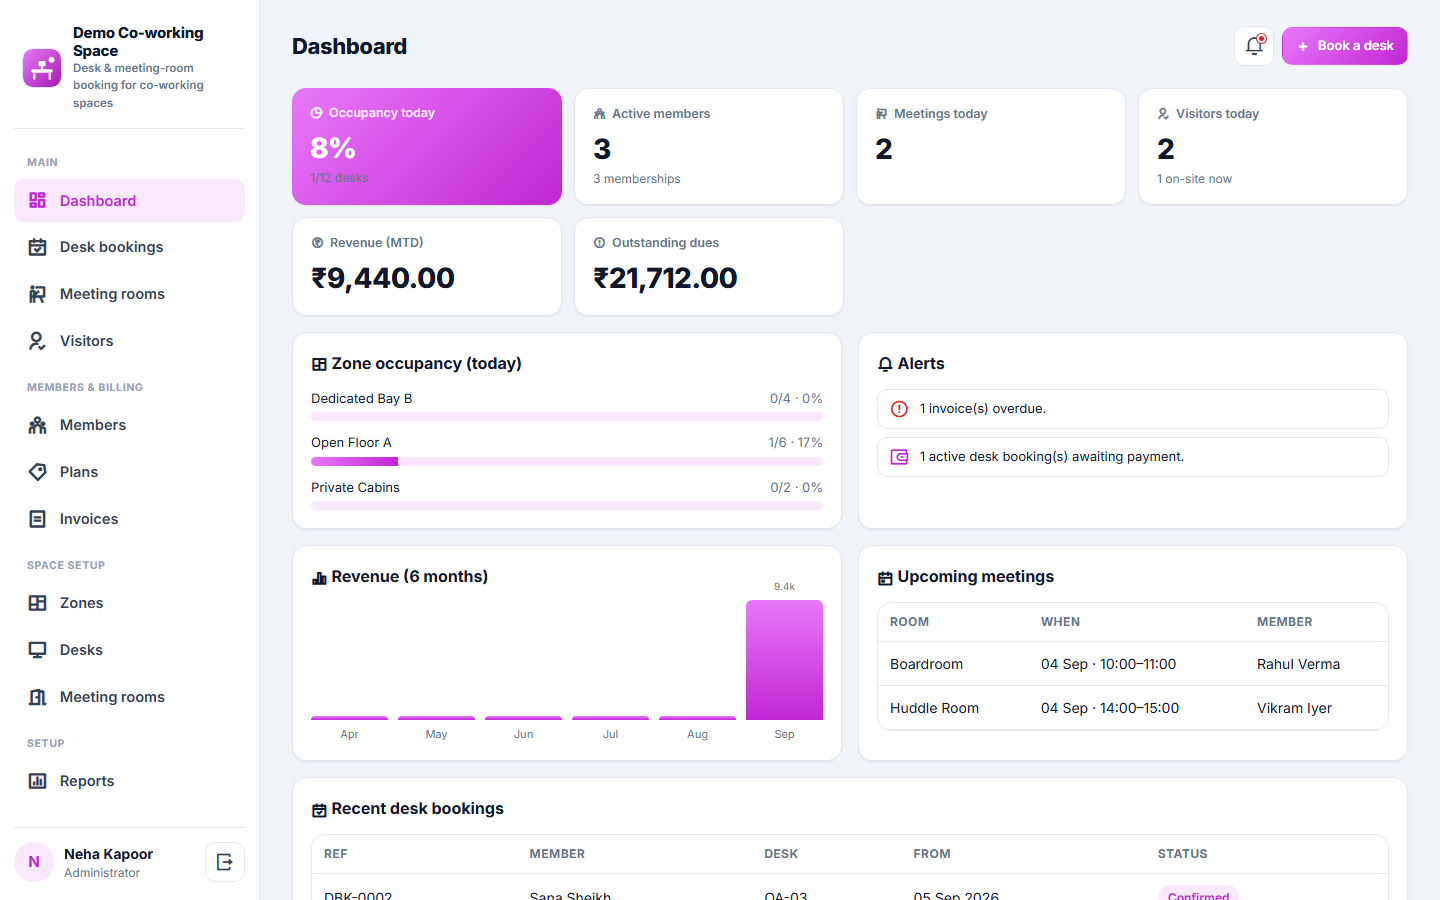This screenshot has width=1440, height=900.
Task: Click Rahul Verma in upcoming meetings
Action: click(1298, 664)
